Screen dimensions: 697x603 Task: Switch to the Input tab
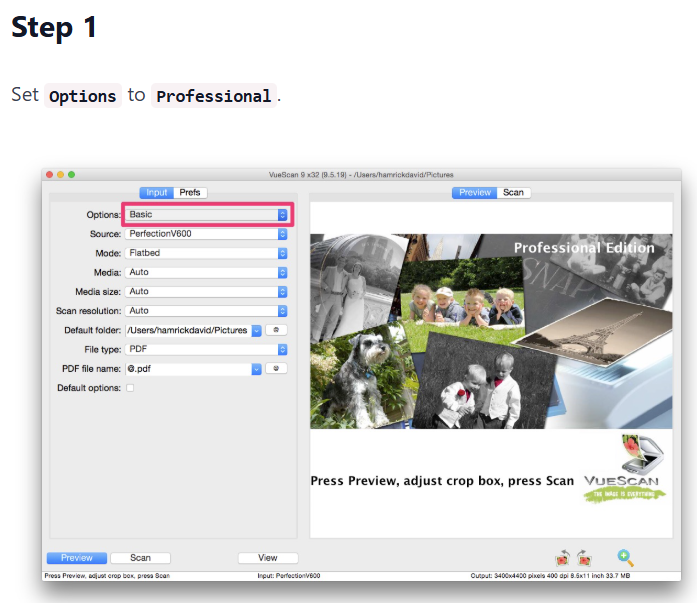156,192
